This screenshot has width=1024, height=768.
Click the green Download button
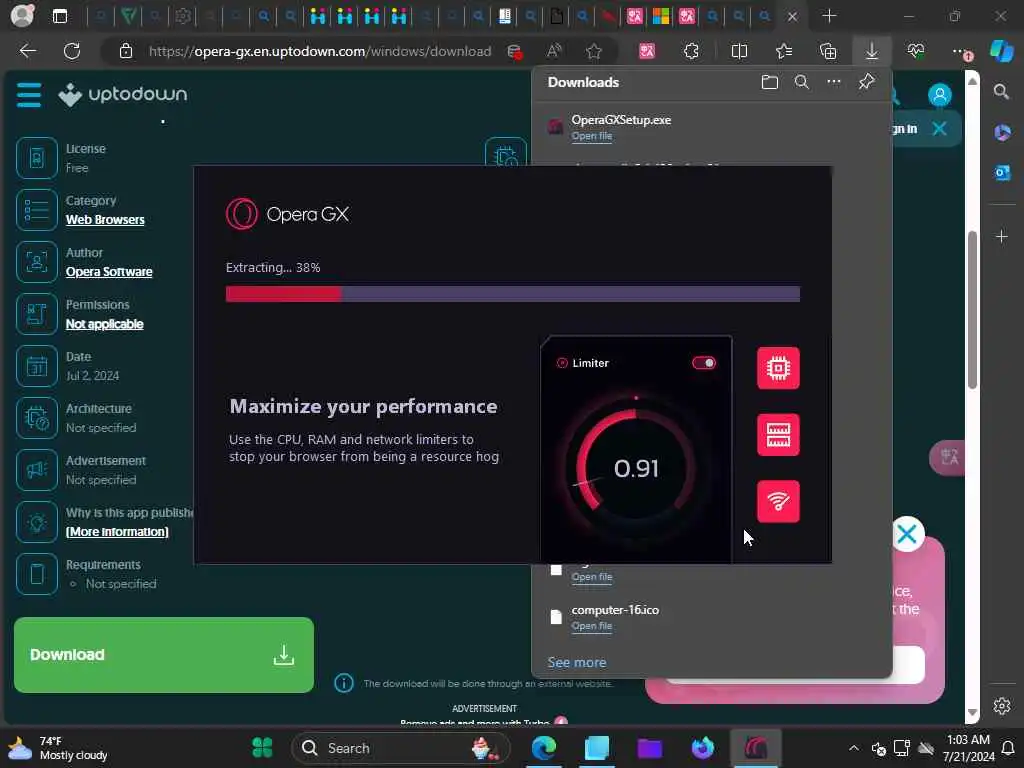click(164, 655)
